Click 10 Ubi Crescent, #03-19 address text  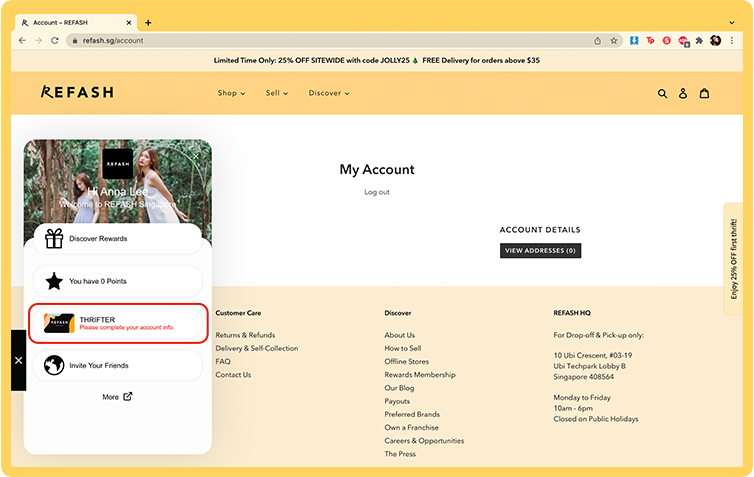[x=592, y=355]
